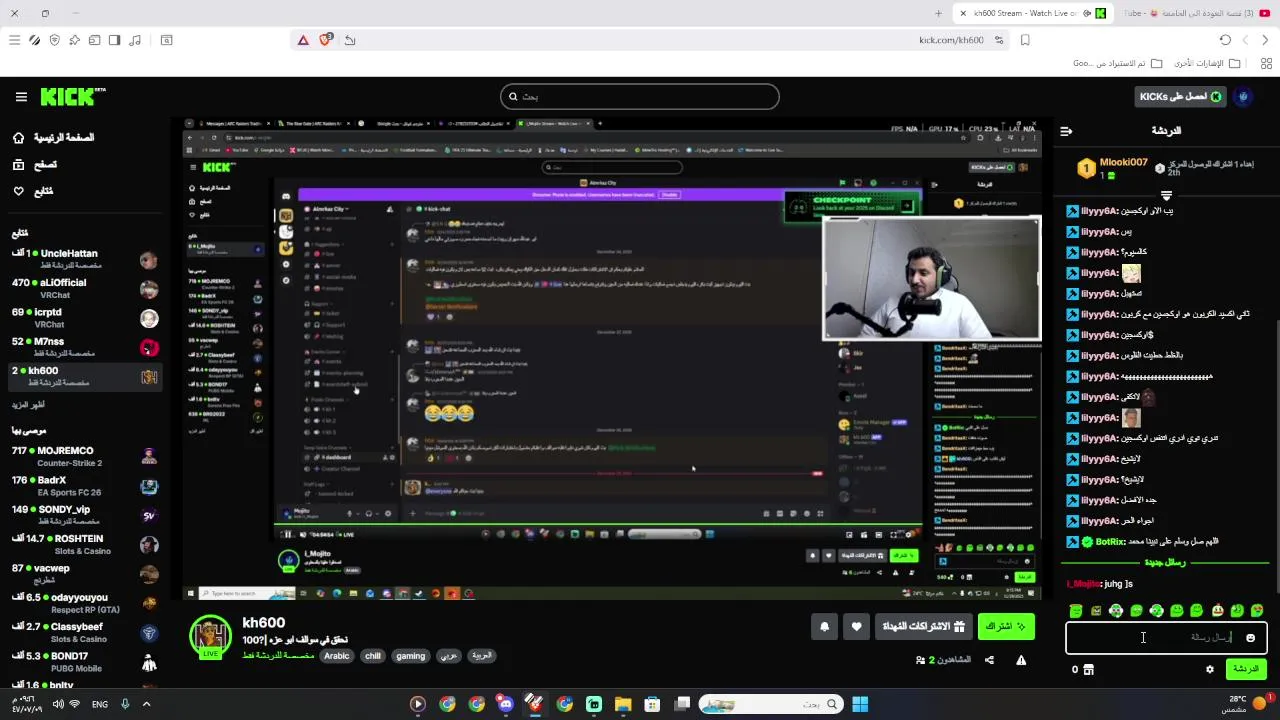Open Mlooki007 gifter name
This screenshot has height=720, width=1280.
[x=1124, y=163]
